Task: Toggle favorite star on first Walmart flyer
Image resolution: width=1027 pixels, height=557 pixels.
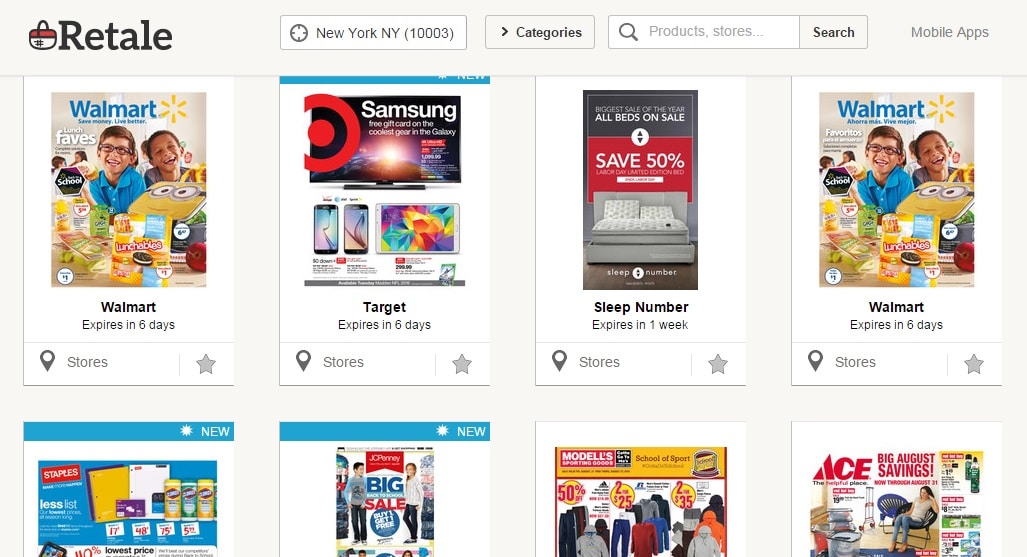Action: point(206,364)
